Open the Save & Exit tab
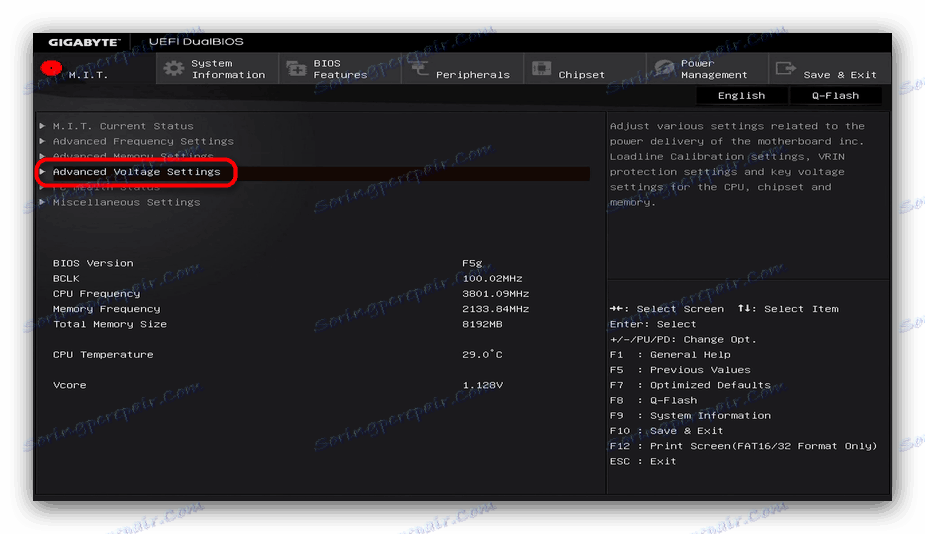 (830, 68)
